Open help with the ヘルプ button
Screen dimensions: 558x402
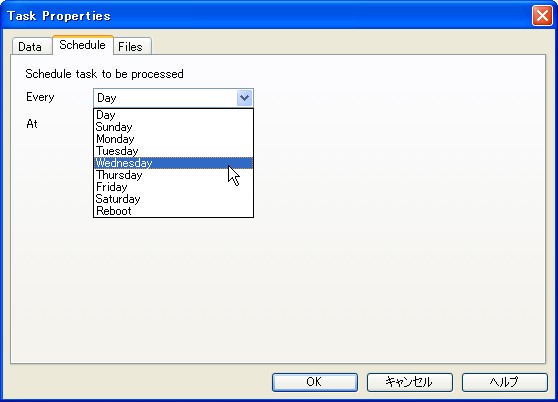click(505, 382)
